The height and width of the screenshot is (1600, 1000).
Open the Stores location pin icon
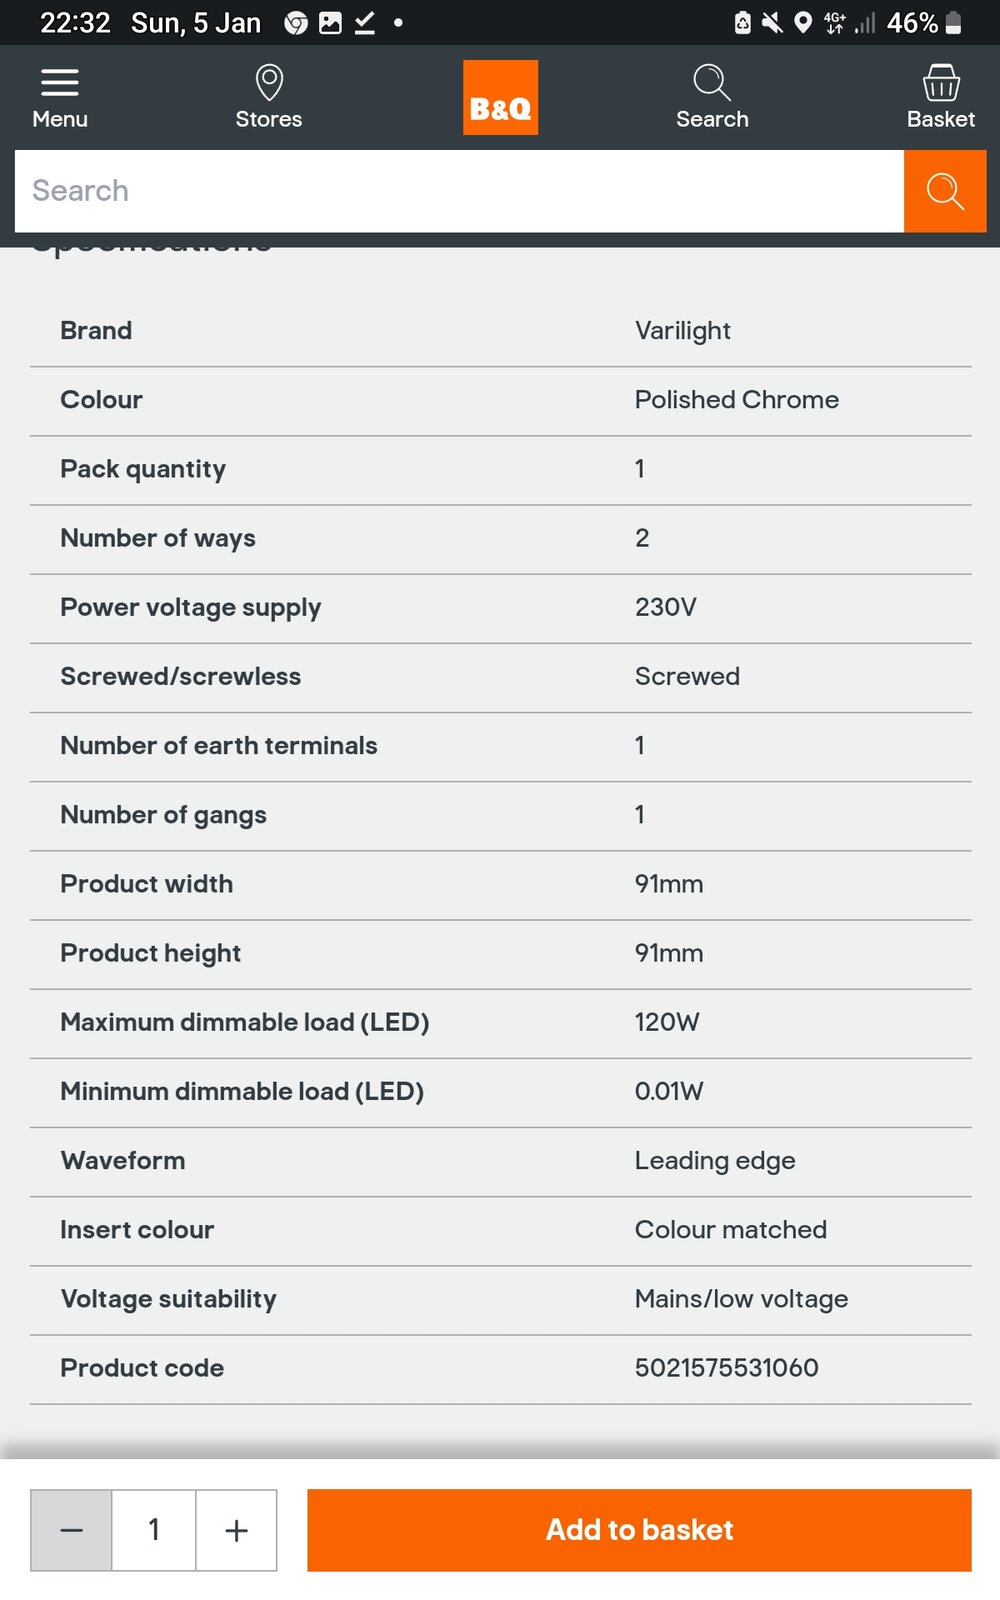[268, 82]
